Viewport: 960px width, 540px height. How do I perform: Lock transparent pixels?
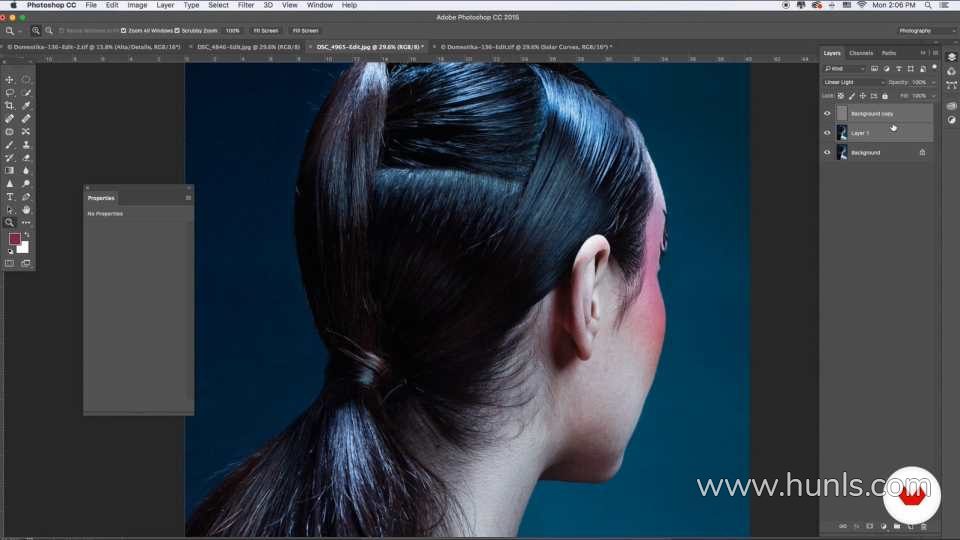click(x=841, y=96)
